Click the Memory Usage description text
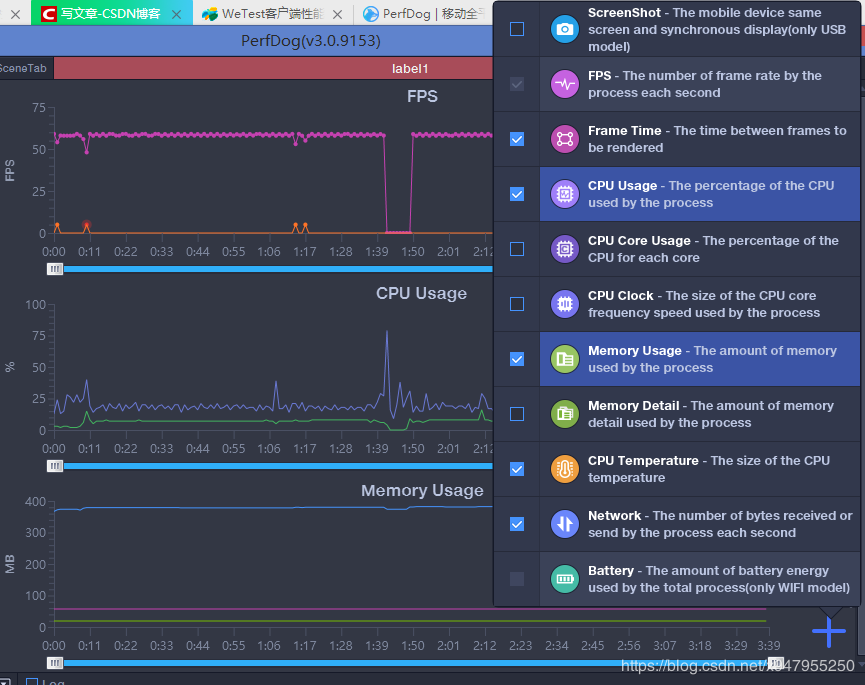 [712, 359]
